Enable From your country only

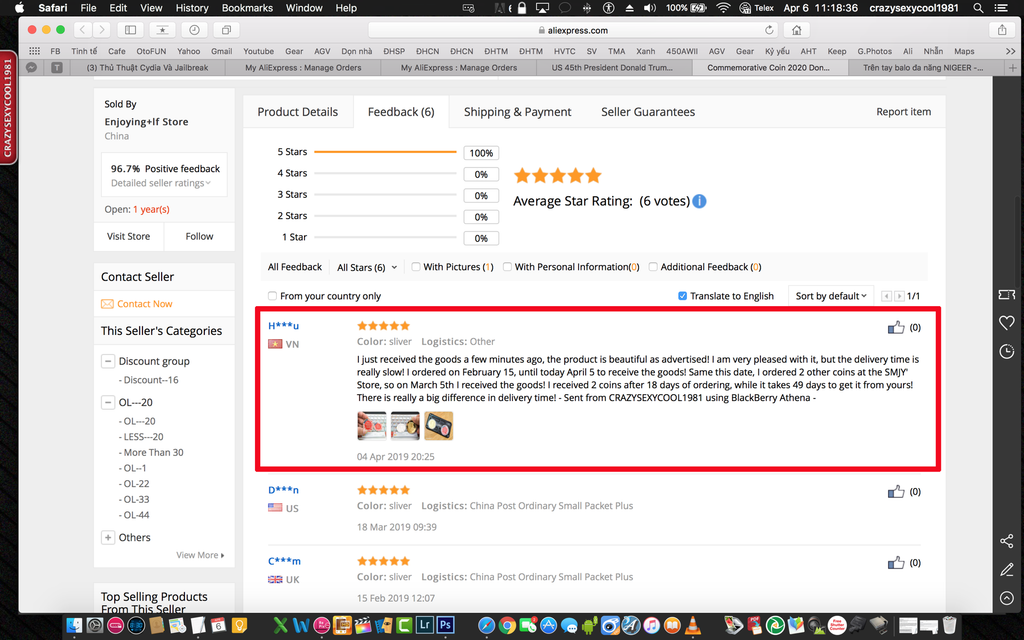click(272, 296)
